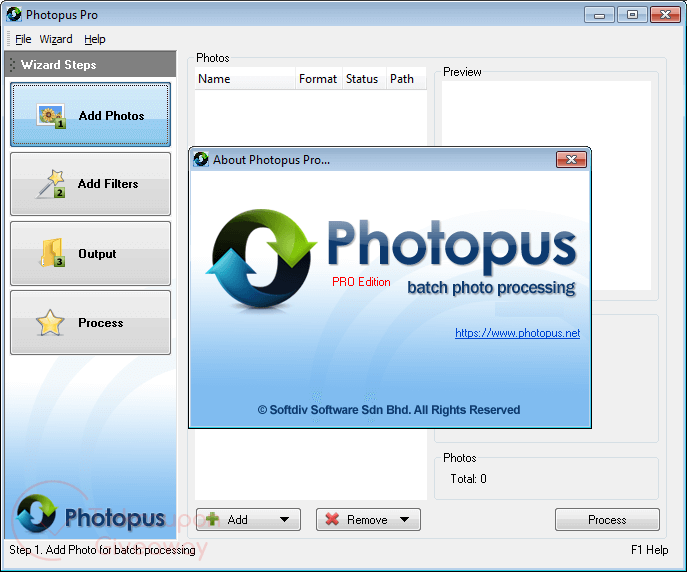The width and height of the screenshot is (687, 572).
Task: Click the Photopus Pro main window title icon
Action: [14, 14]
